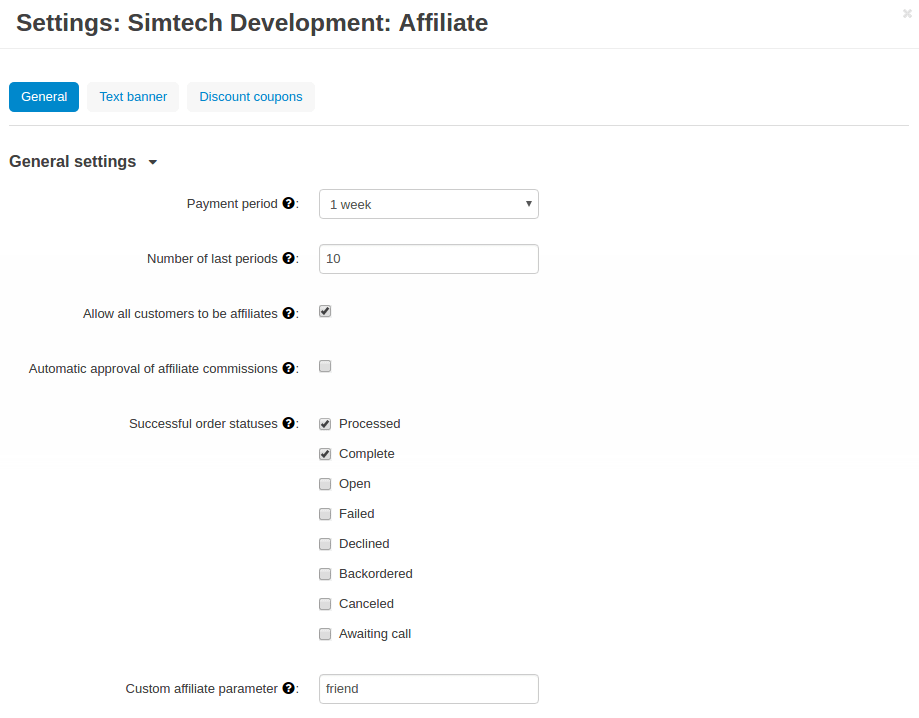919x718 pixels.
Task: Close the Affiliate settings dialog
Action: [906, 14]
